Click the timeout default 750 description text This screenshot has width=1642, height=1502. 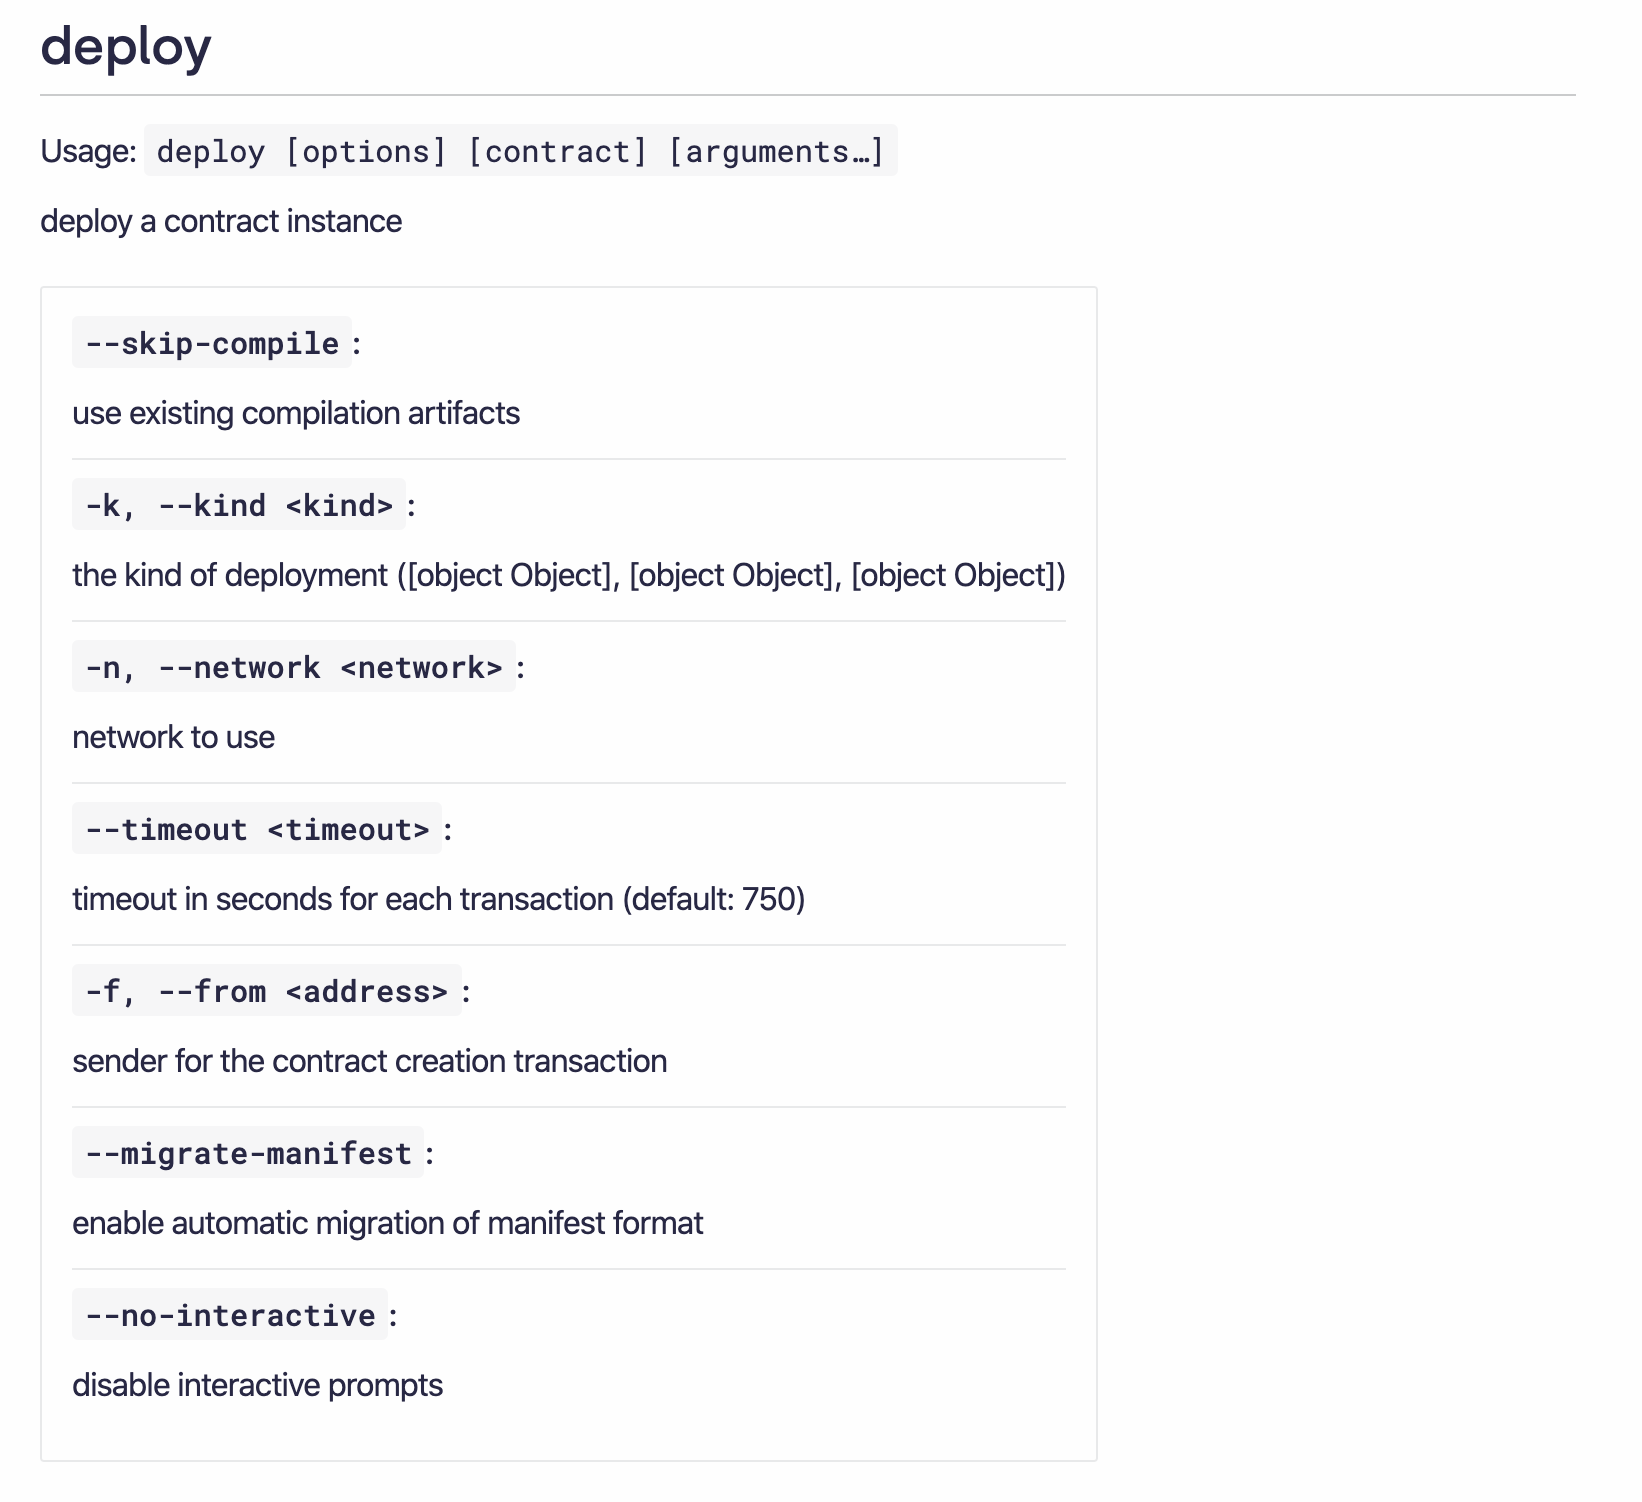click(x=438, y=899)
